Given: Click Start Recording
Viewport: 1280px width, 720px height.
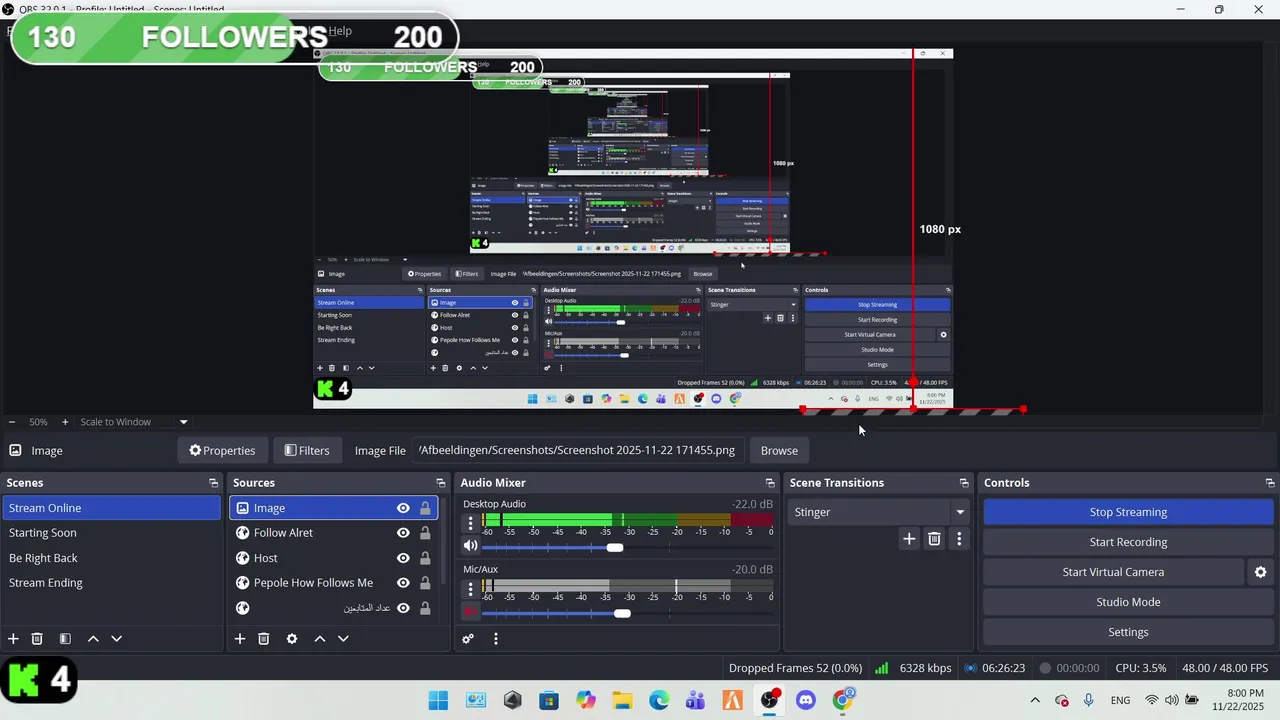Looking at the screenshot, I should [1128, 542].
